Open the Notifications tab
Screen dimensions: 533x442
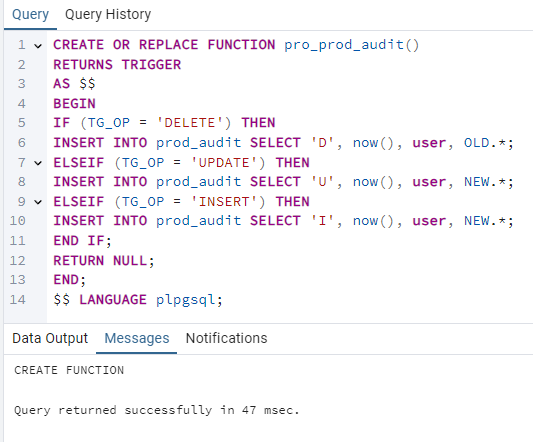(226, 338)
